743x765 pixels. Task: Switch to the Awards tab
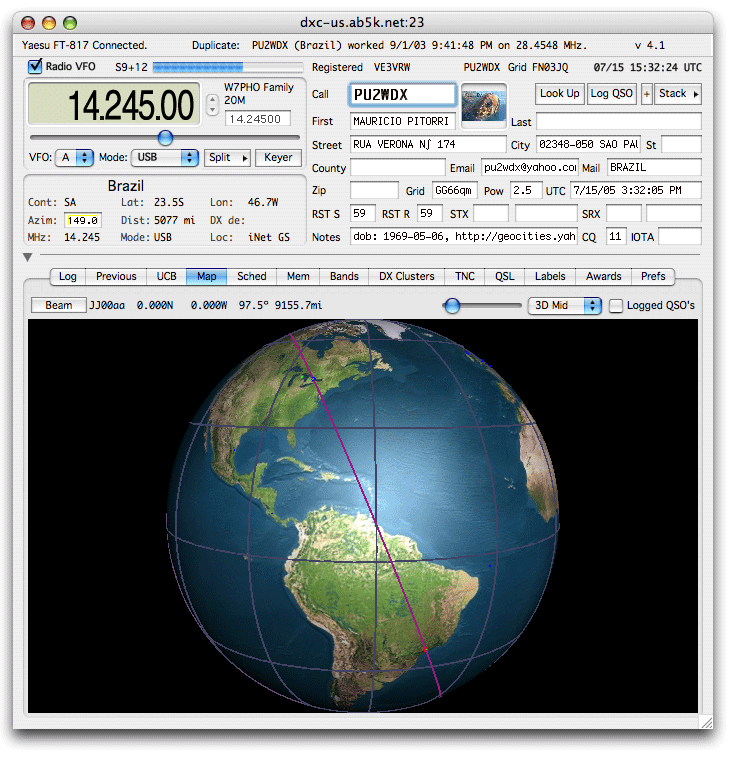pos(603,277)
